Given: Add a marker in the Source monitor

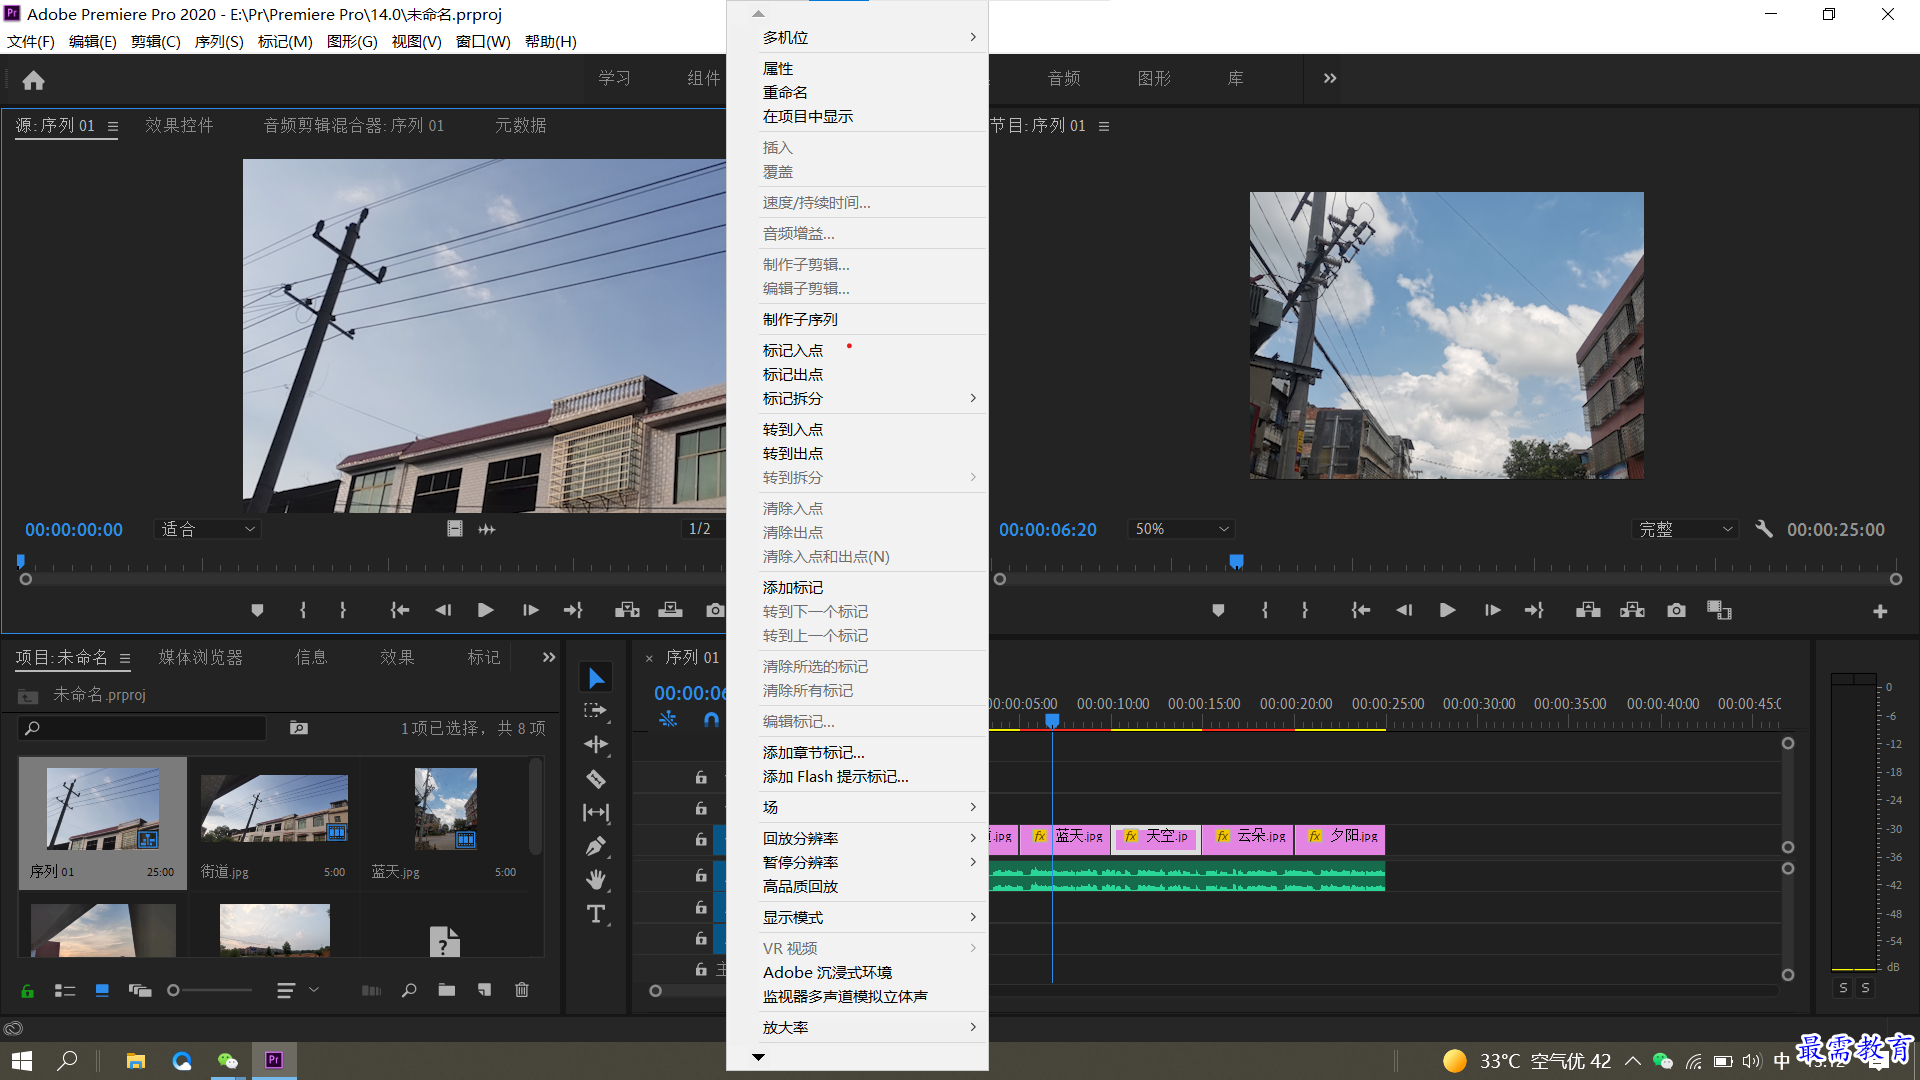Looking at the screenshot, I should 257,610.
